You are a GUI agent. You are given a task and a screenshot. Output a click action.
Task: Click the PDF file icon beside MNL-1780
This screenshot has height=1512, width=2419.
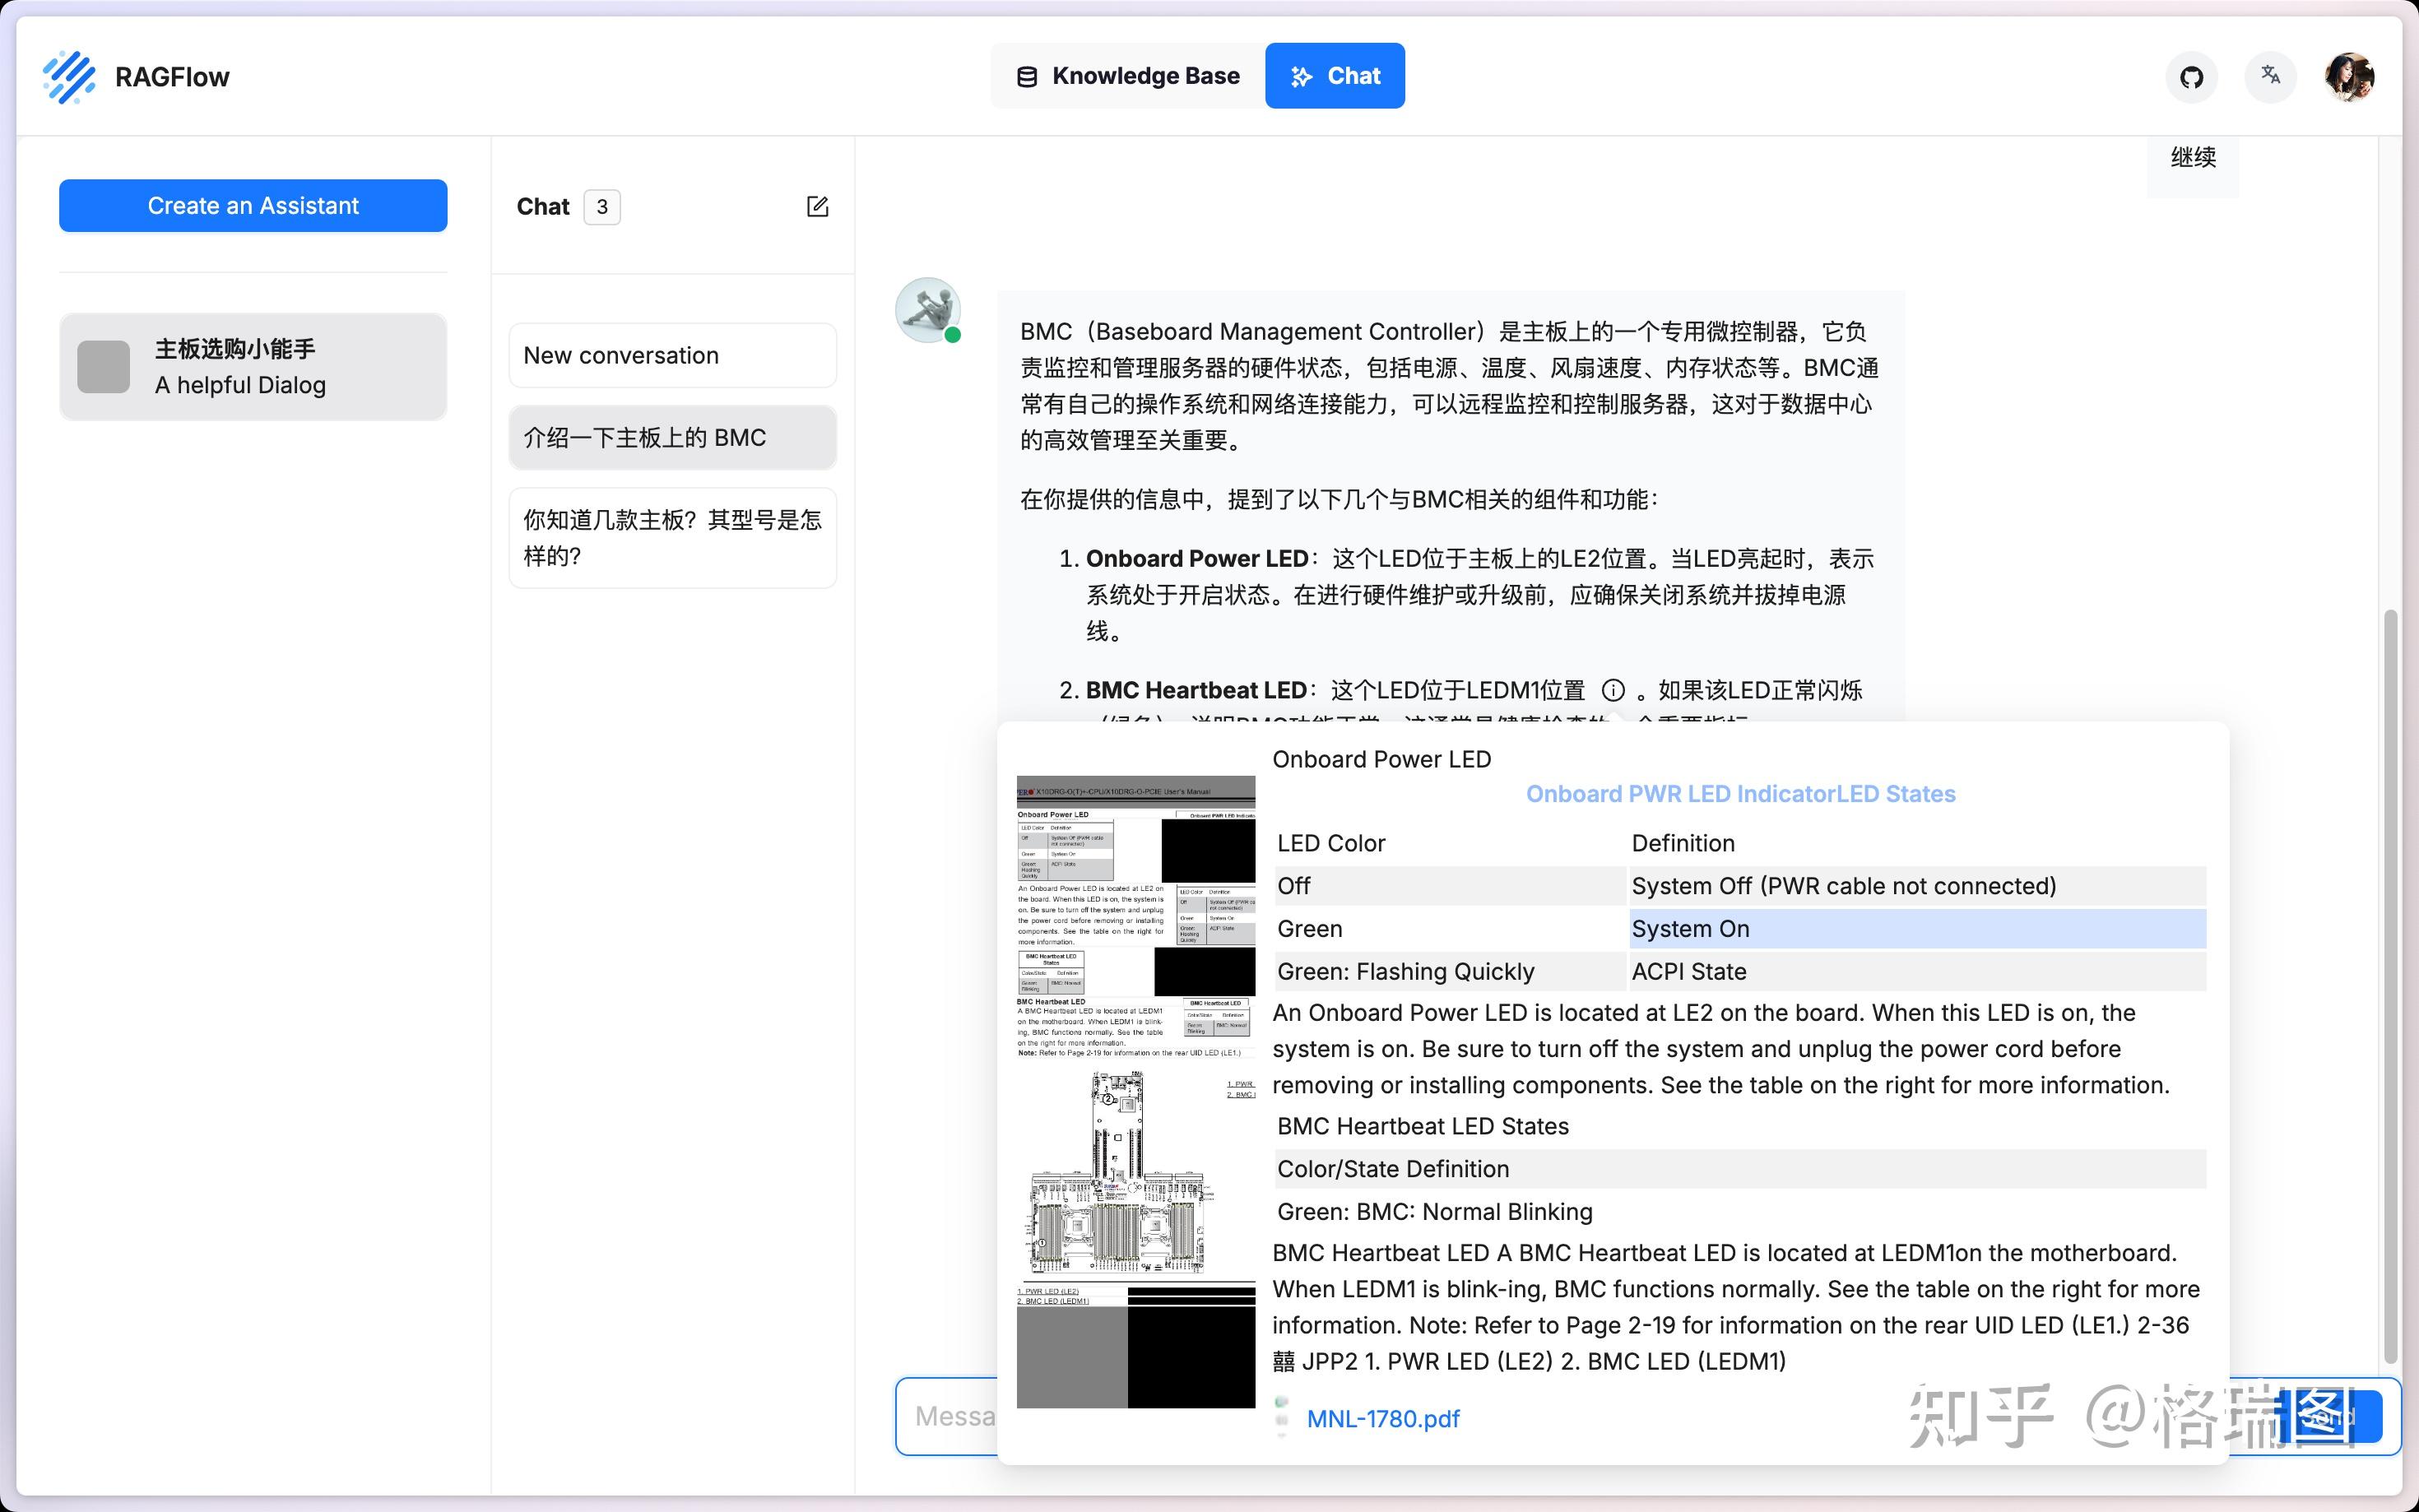1282,1418
